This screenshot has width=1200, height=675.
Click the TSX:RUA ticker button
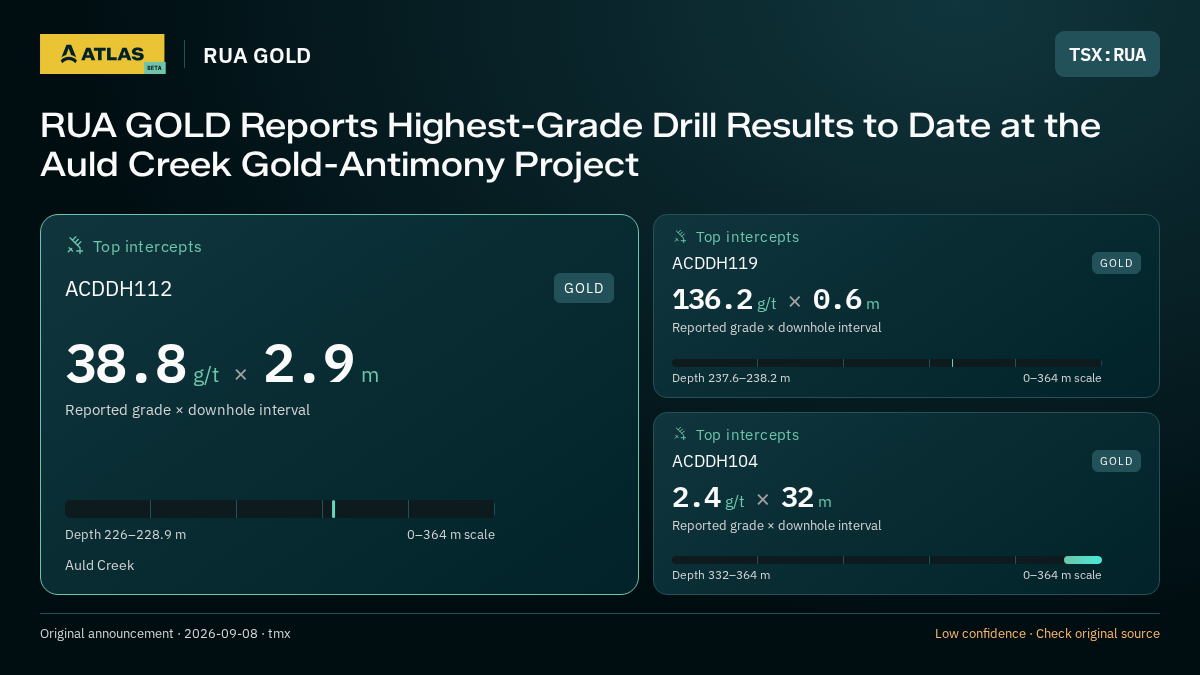click(x=1107, y=54)
